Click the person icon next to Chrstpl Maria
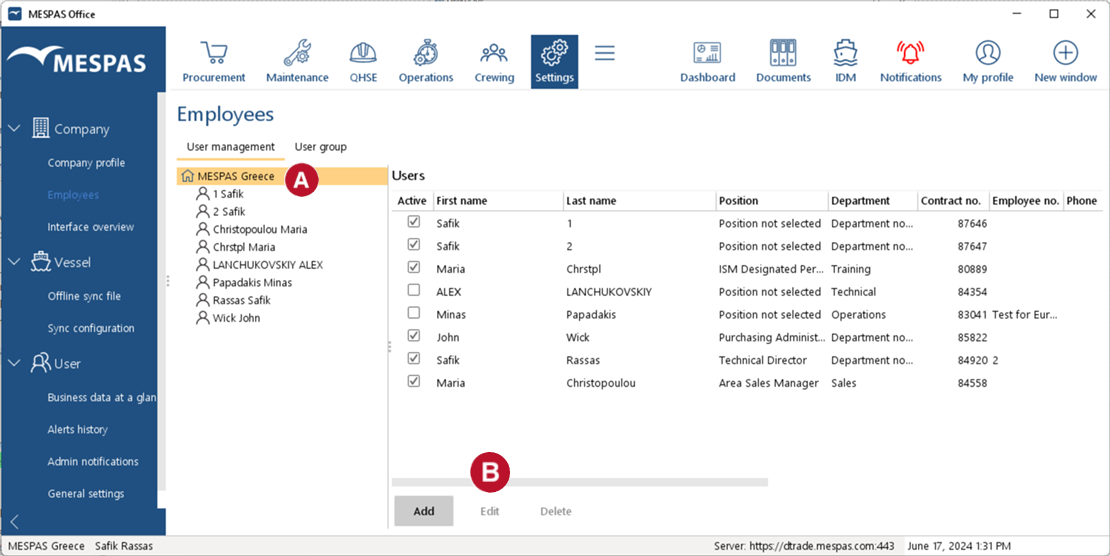Screen dimensions: 1110x556 (x=203, y=247)
